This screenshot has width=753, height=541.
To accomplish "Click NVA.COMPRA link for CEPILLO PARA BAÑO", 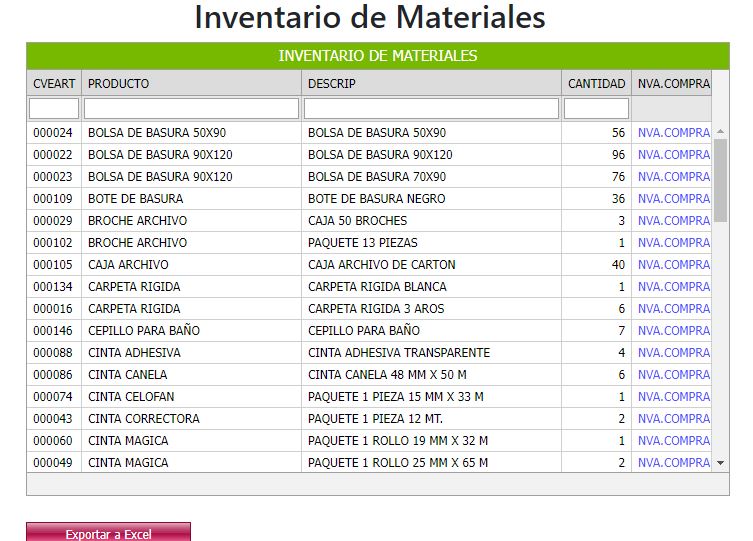I will (673, 331).
